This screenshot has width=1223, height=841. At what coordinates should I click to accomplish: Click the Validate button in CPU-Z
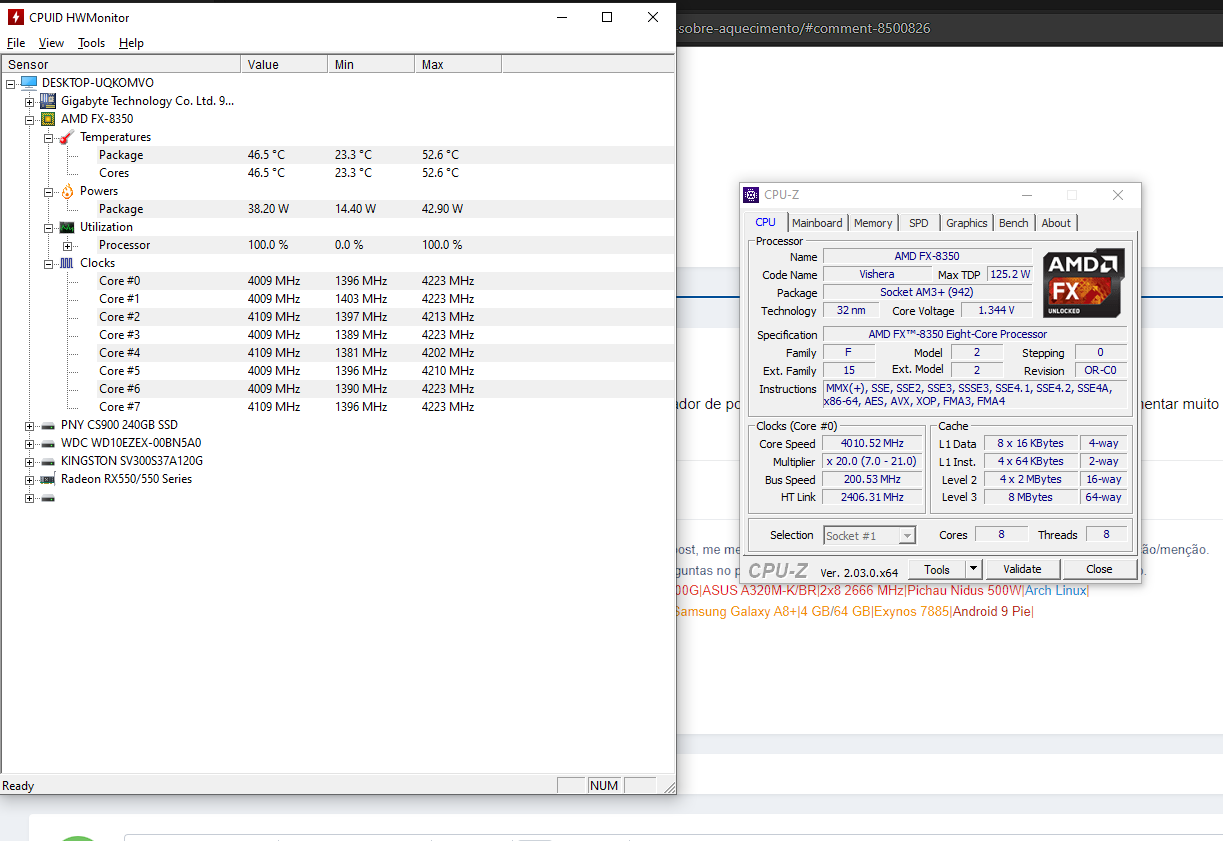pos(1022,569)
